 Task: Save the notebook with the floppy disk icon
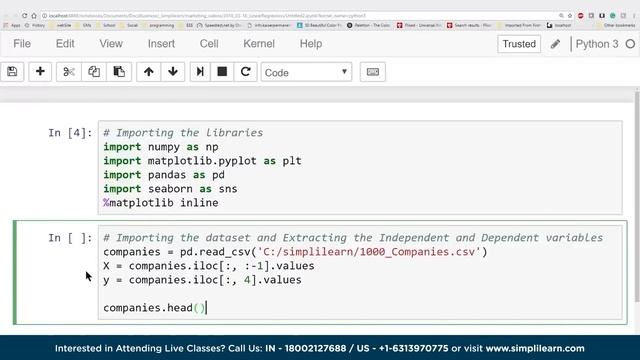(12, 72)
